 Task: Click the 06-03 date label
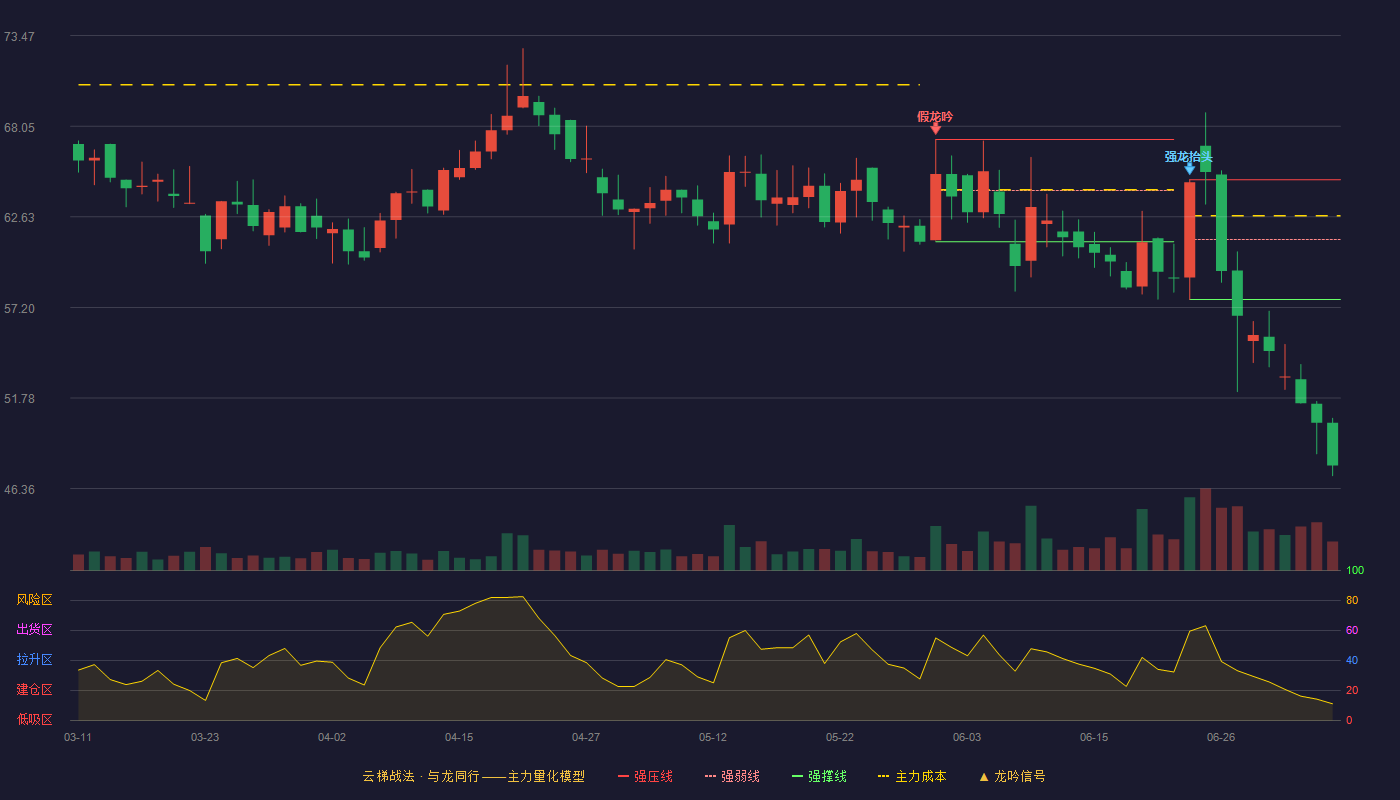coord(967,737)
